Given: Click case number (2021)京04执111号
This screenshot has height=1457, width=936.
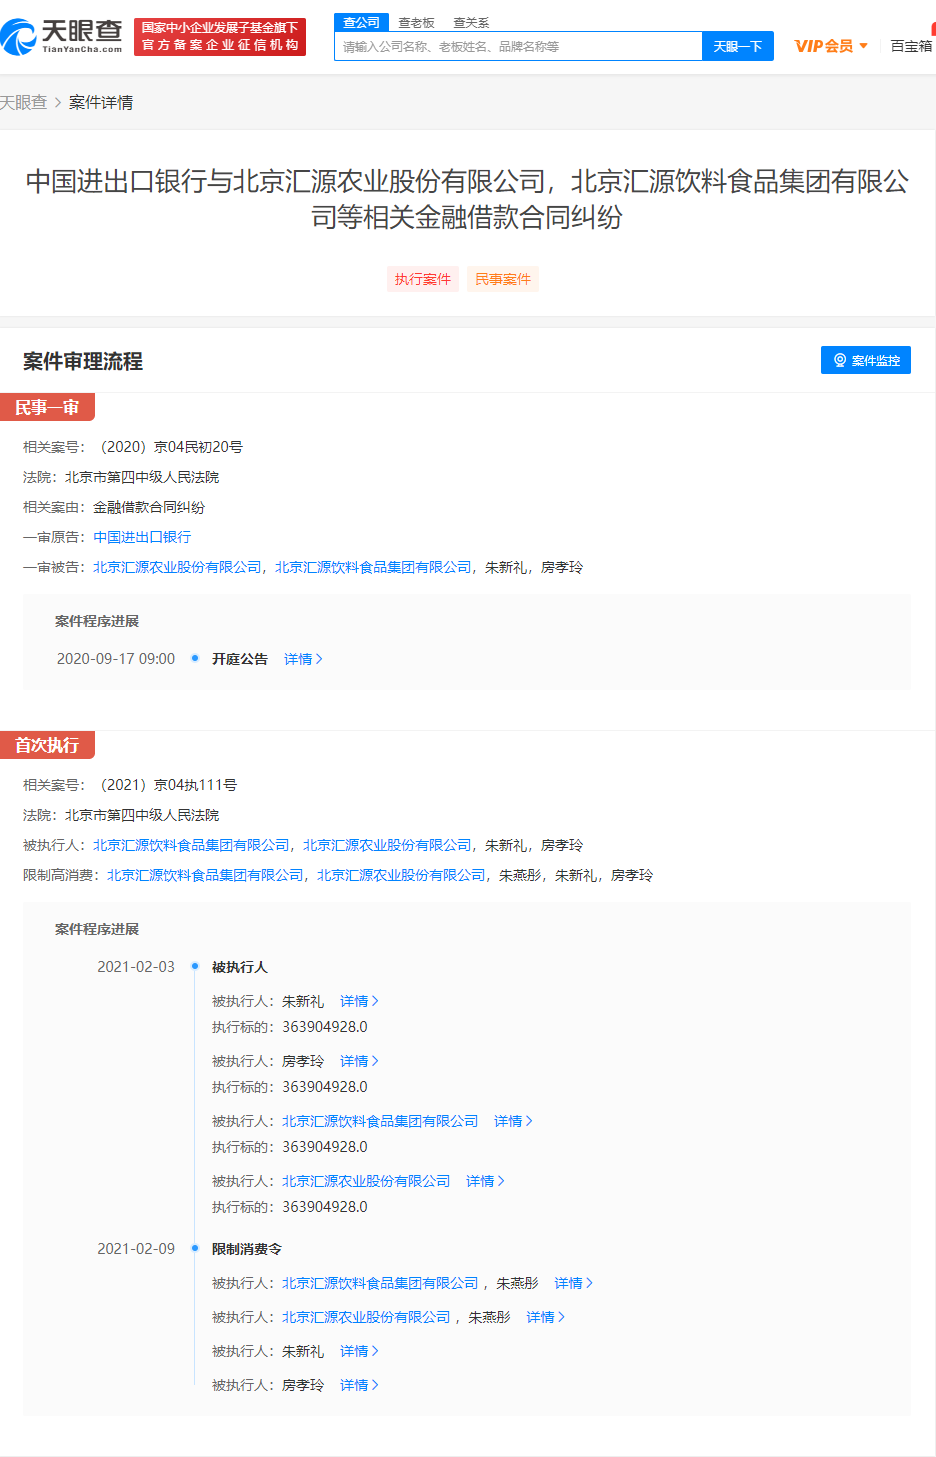Looking at the screenshot, I should pyautogui.click(x=168, y=785).
